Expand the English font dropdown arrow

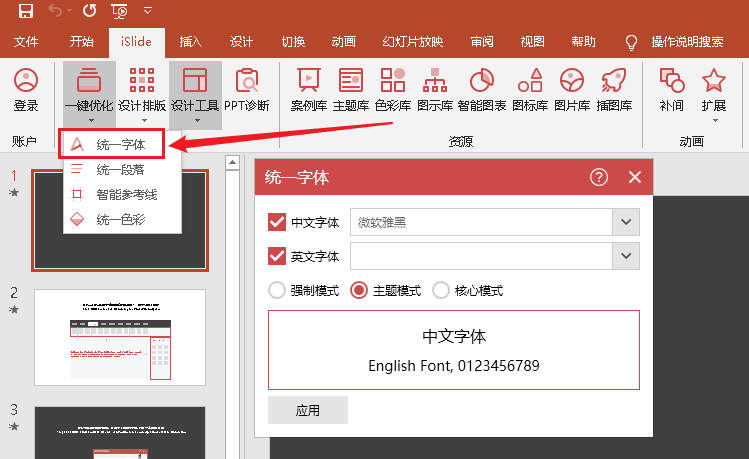626,256
